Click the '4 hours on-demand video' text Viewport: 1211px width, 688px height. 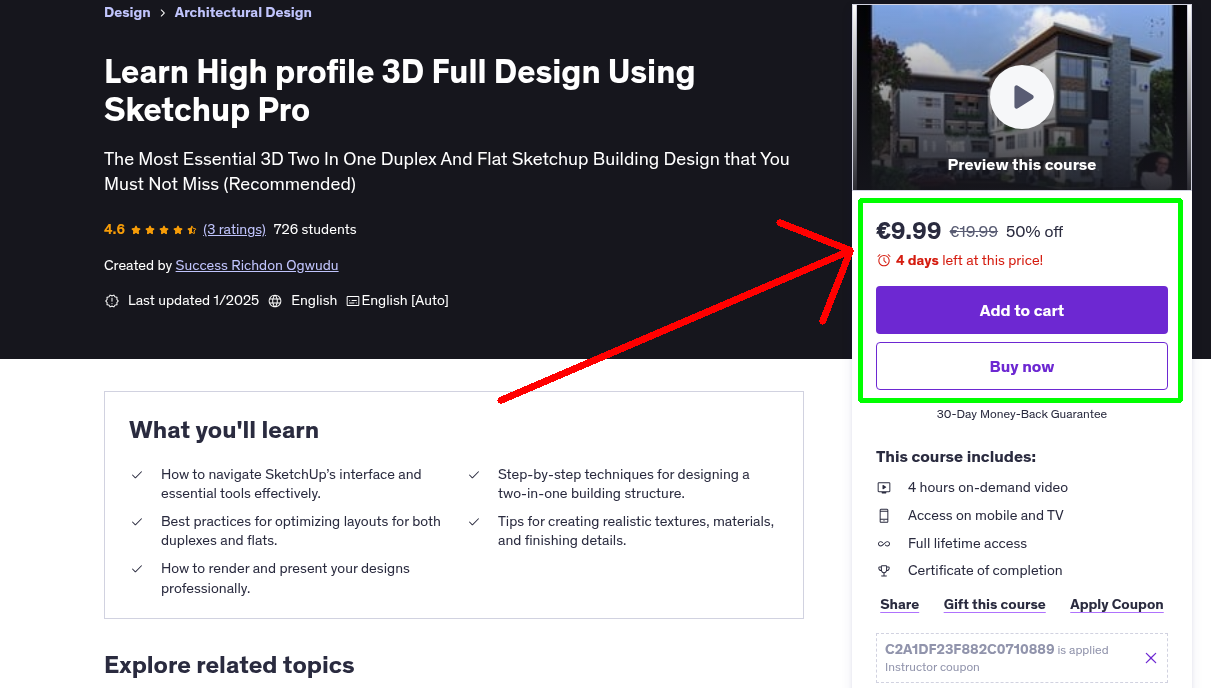(988, 487)
